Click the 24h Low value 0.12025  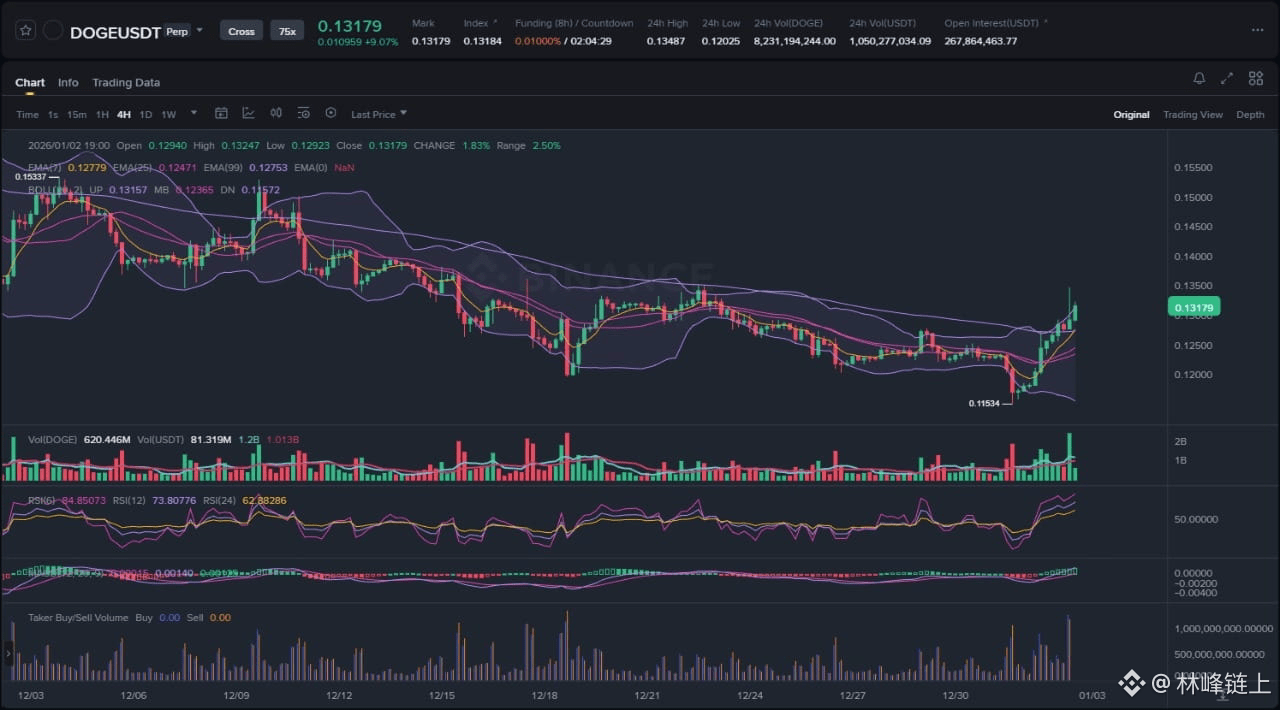(721, 41)
